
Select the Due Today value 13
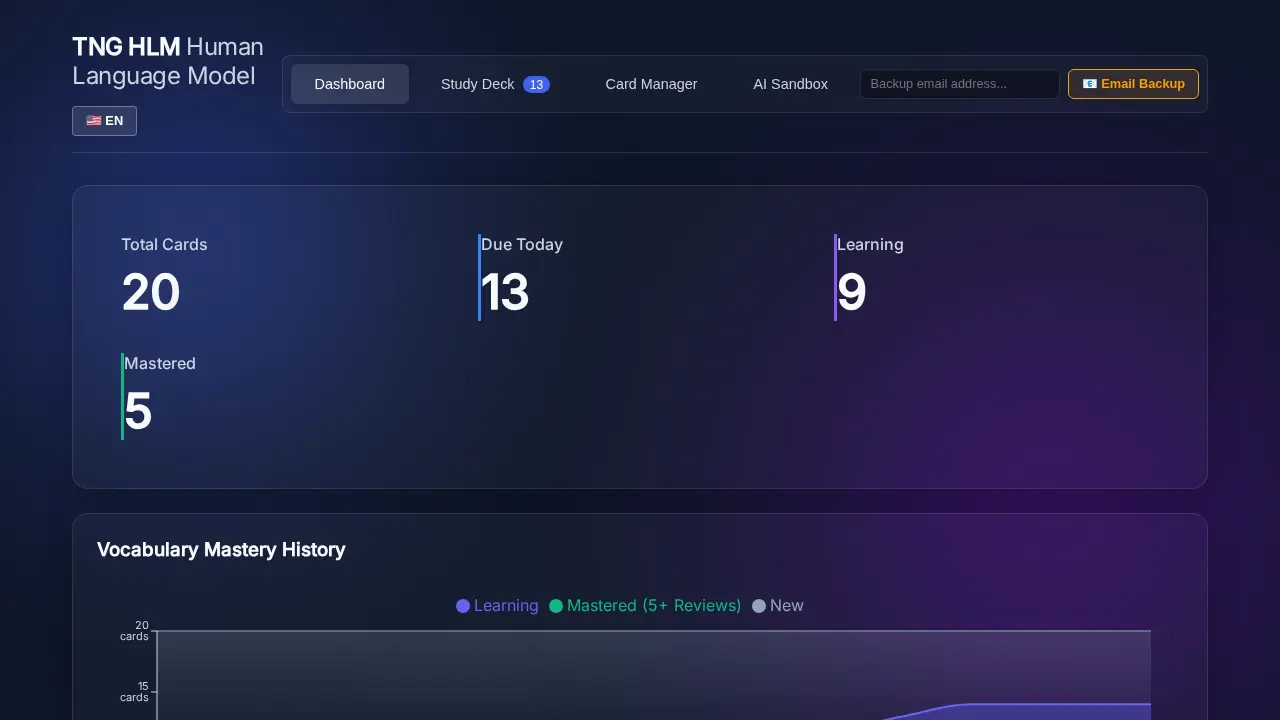[504, 293]
